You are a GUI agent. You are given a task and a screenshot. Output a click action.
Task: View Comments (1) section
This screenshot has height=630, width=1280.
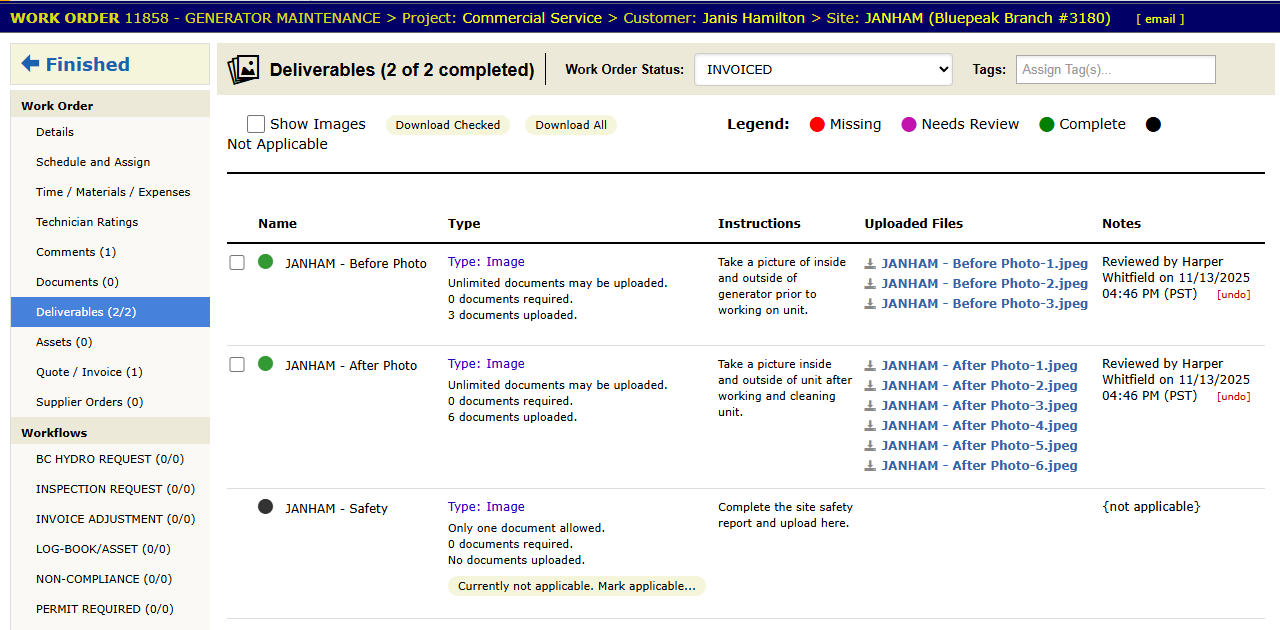[110, 252]
